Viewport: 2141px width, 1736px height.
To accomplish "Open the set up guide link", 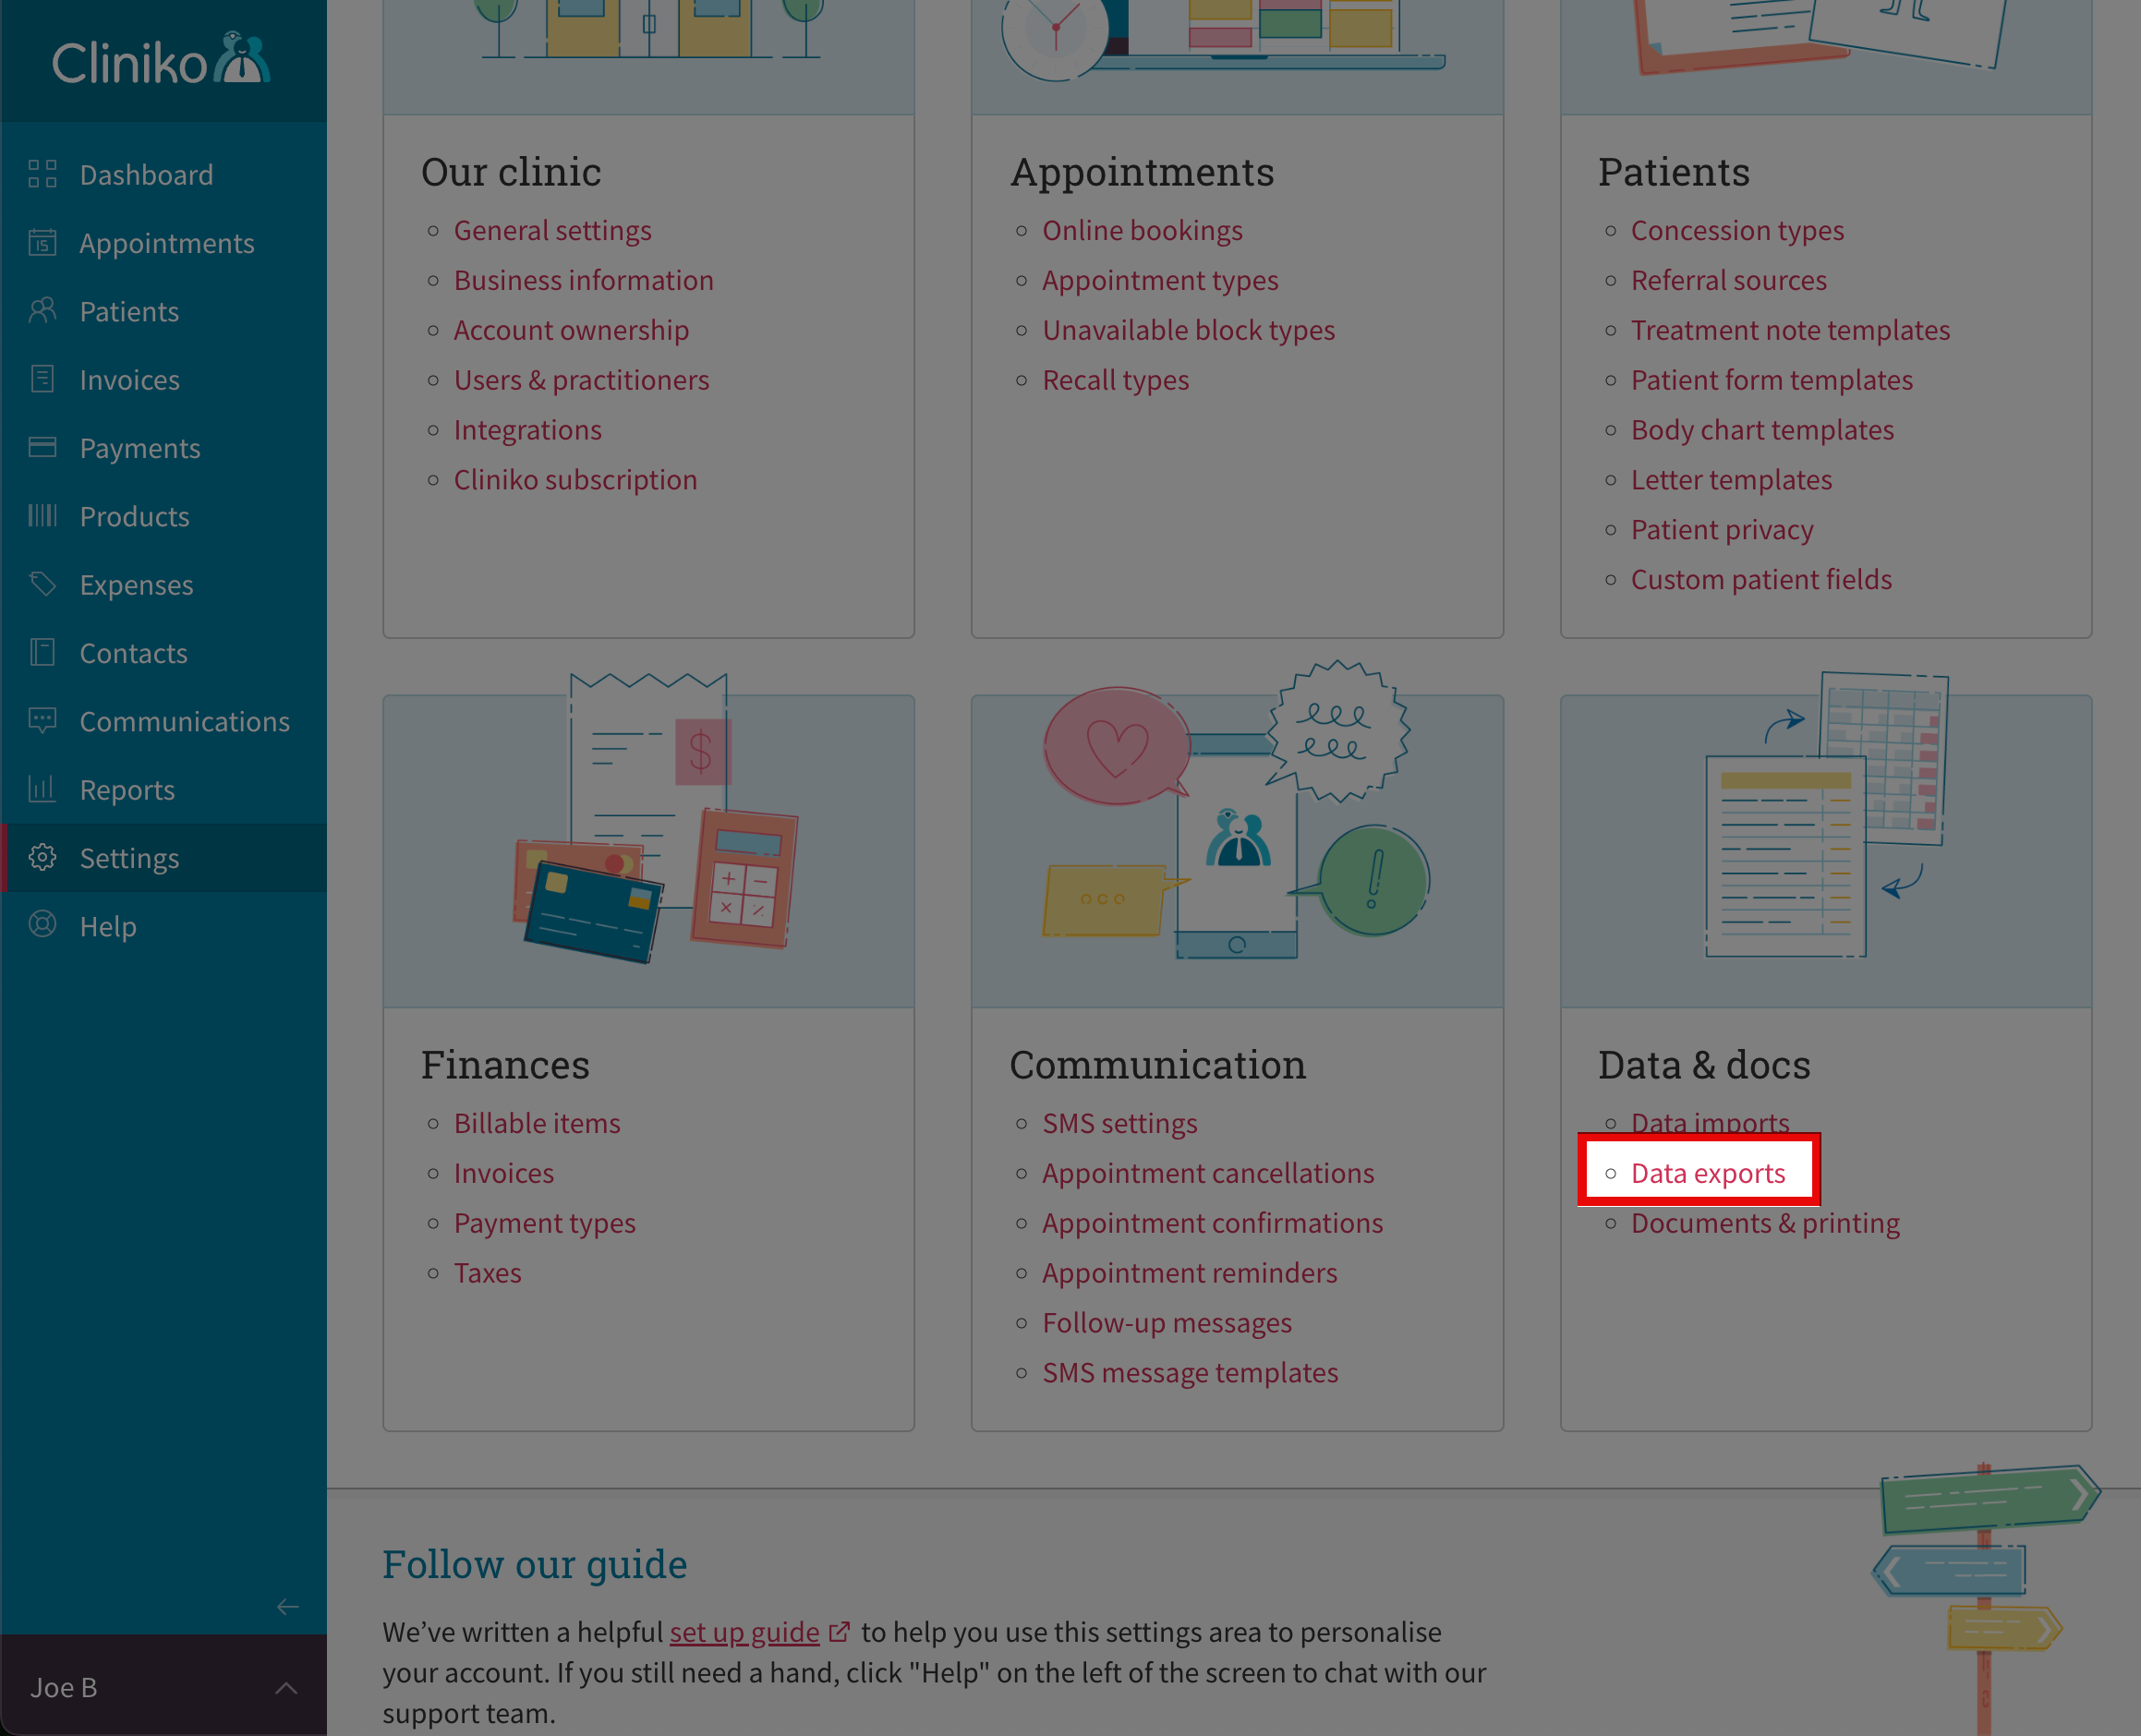I will (744, 1632).
